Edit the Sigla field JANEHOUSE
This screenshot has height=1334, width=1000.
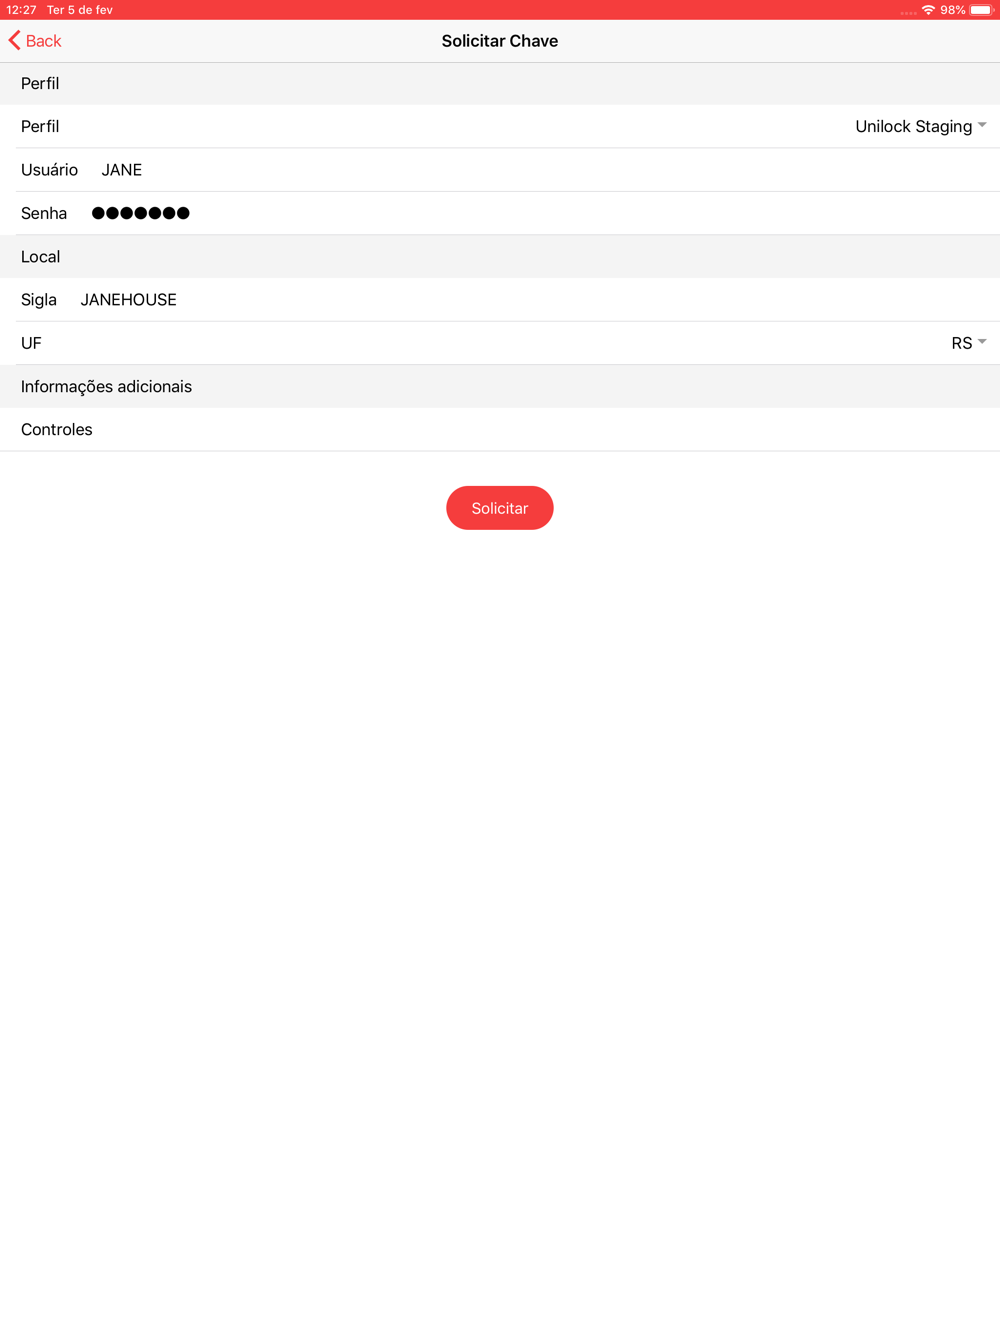(x=500, y=300)
